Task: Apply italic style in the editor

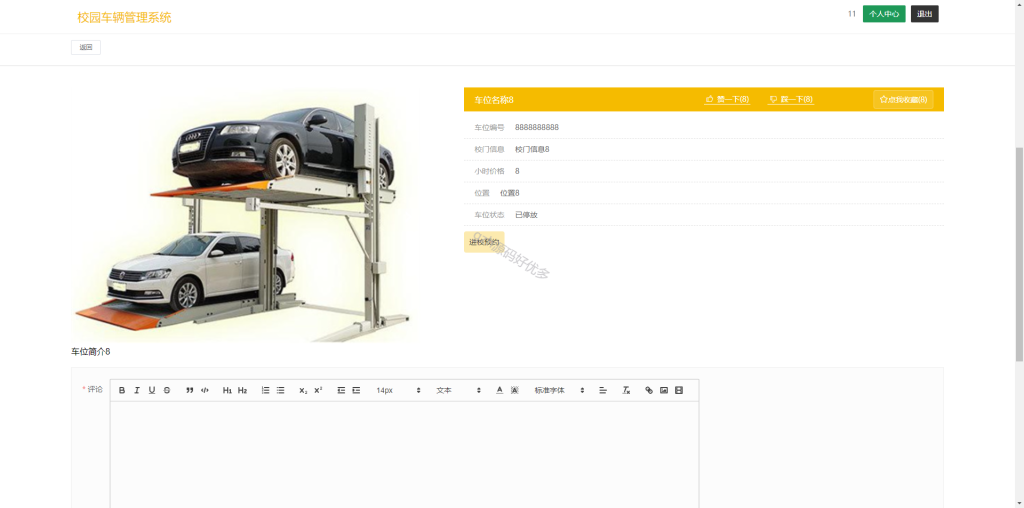Action: (137, 390)
